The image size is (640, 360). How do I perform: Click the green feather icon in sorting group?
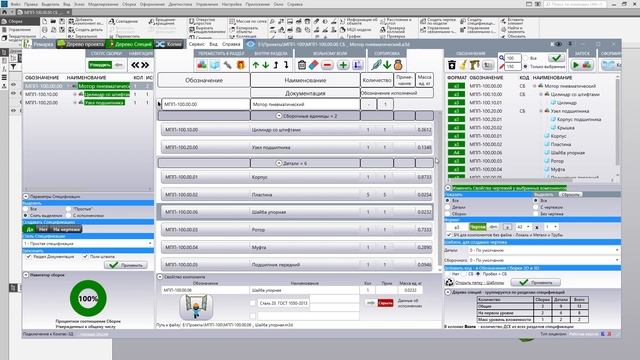pos(376,65)
